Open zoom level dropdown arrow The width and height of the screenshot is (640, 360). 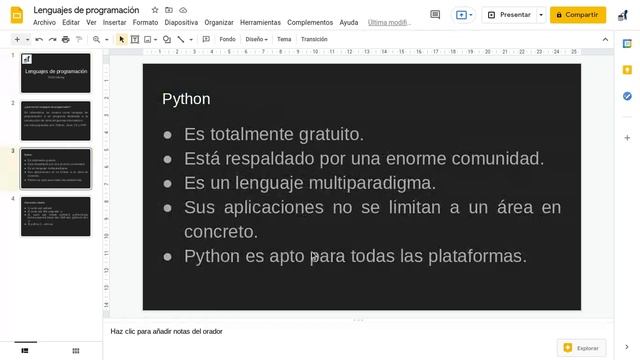point(107,40)
